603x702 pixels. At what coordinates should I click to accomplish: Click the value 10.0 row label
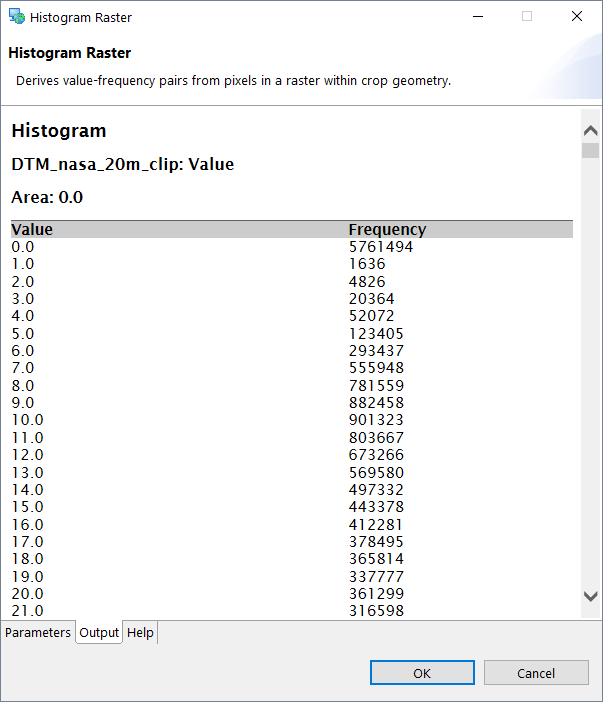[28, 420]
